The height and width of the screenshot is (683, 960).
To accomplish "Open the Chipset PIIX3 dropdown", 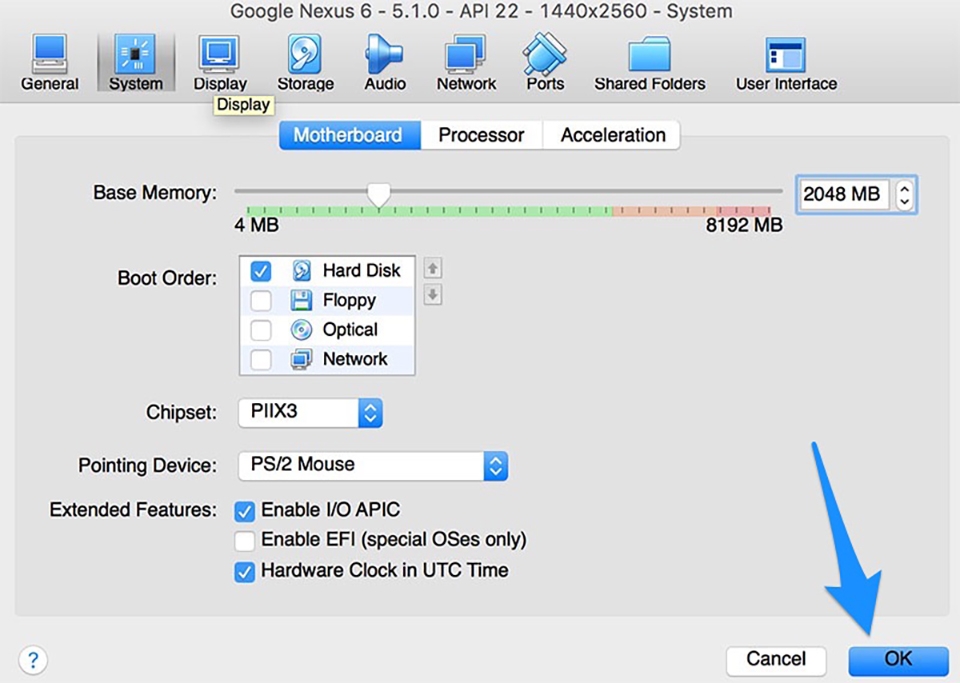I will click(x=310, y=412).
